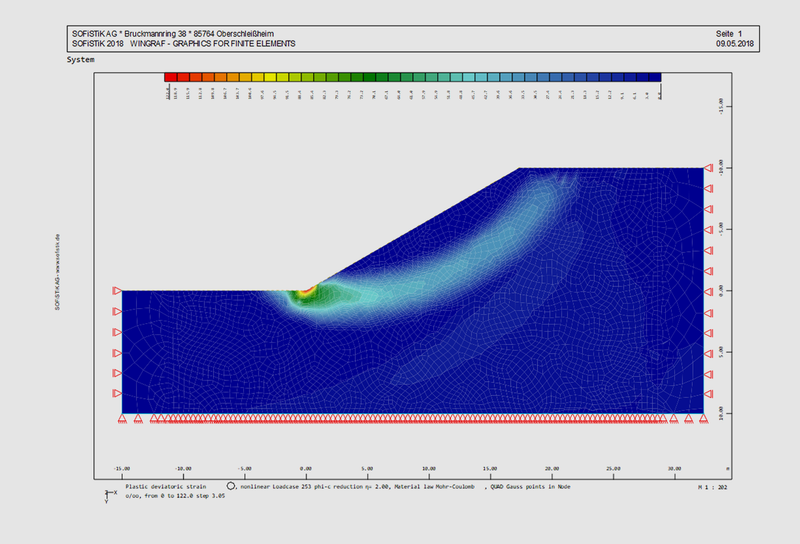Click the M 1 : 202 scale text
800x544 pixels.
712,486
